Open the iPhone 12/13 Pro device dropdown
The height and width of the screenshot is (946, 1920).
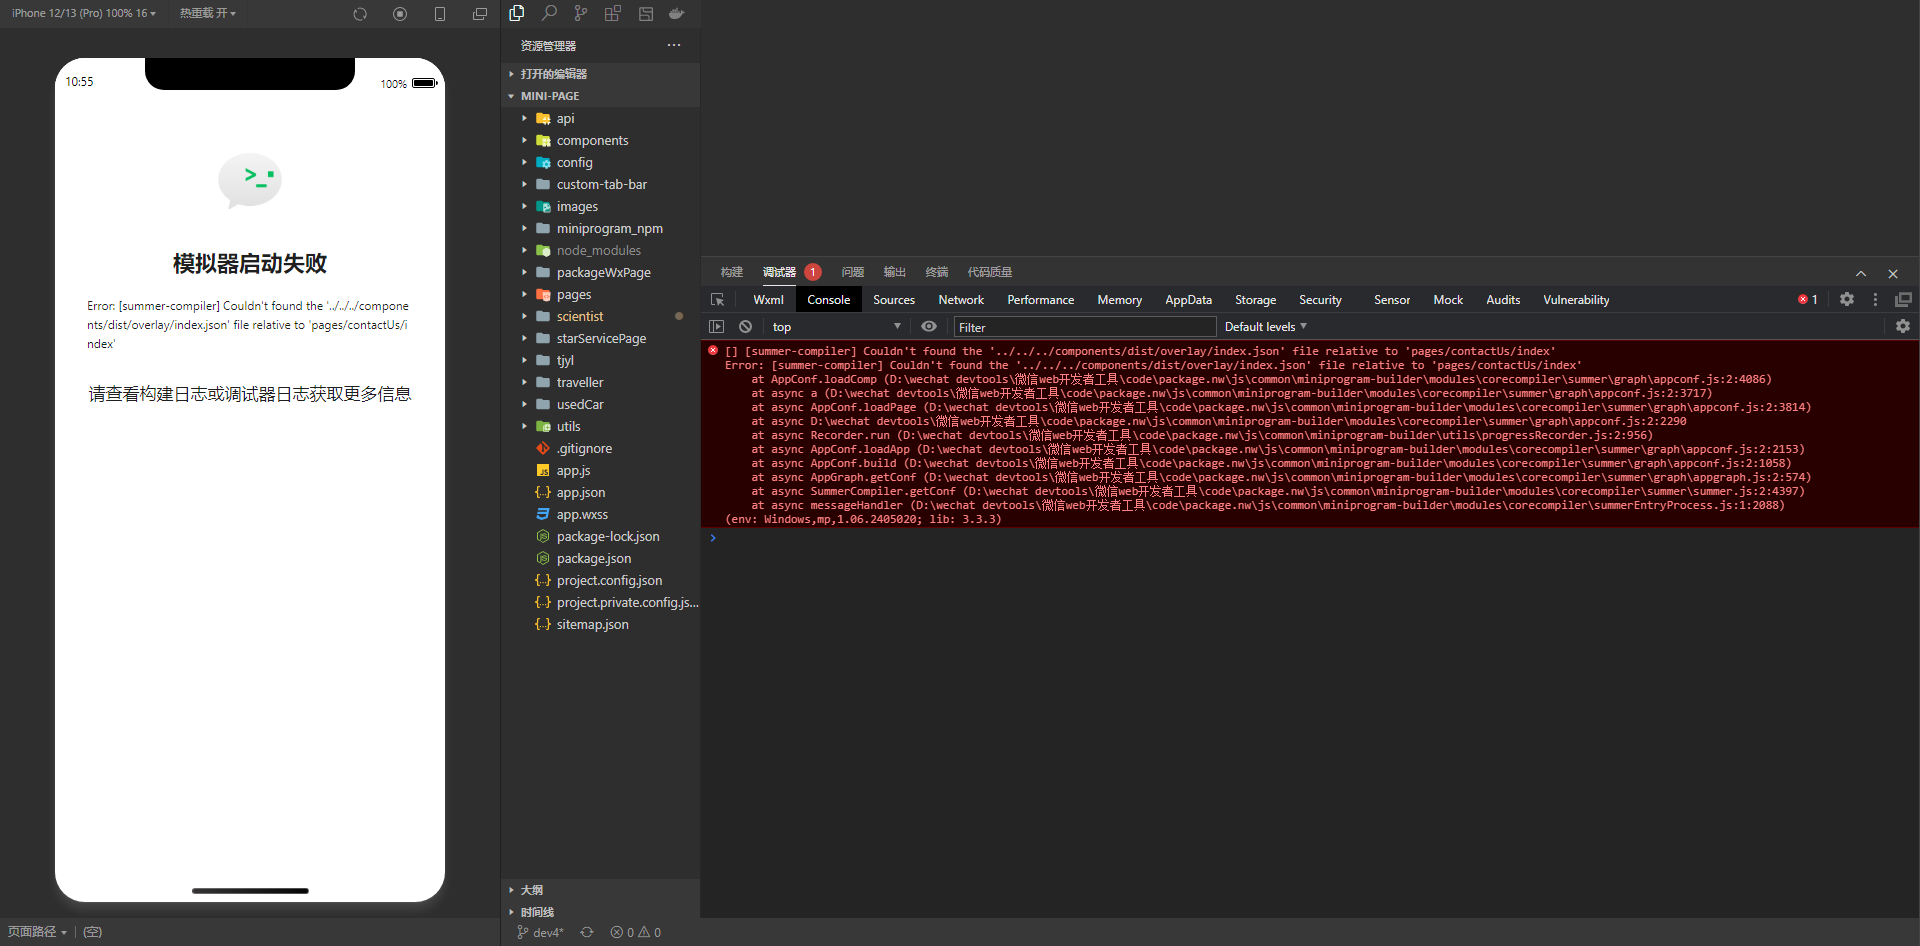[83, 13]
